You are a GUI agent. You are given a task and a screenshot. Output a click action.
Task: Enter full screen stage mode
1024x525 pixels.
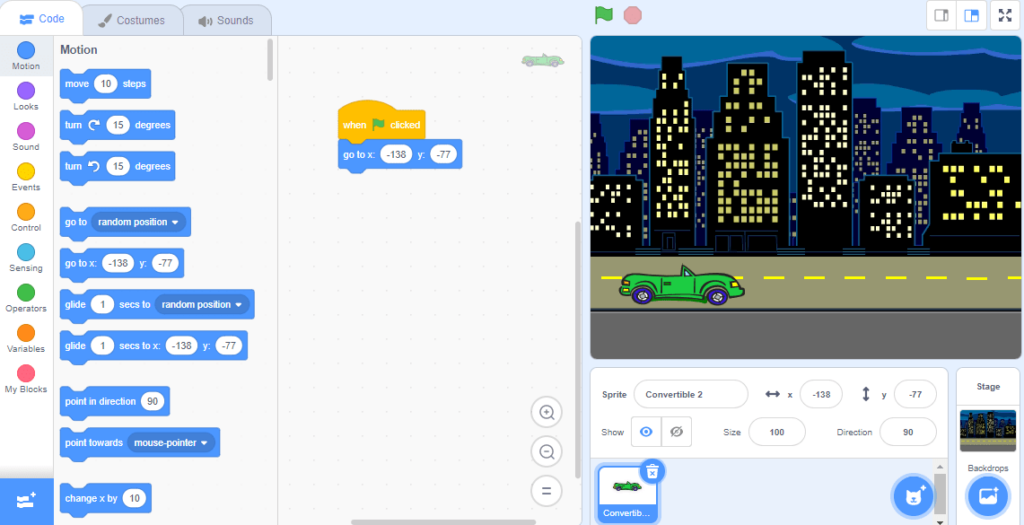1003,15
